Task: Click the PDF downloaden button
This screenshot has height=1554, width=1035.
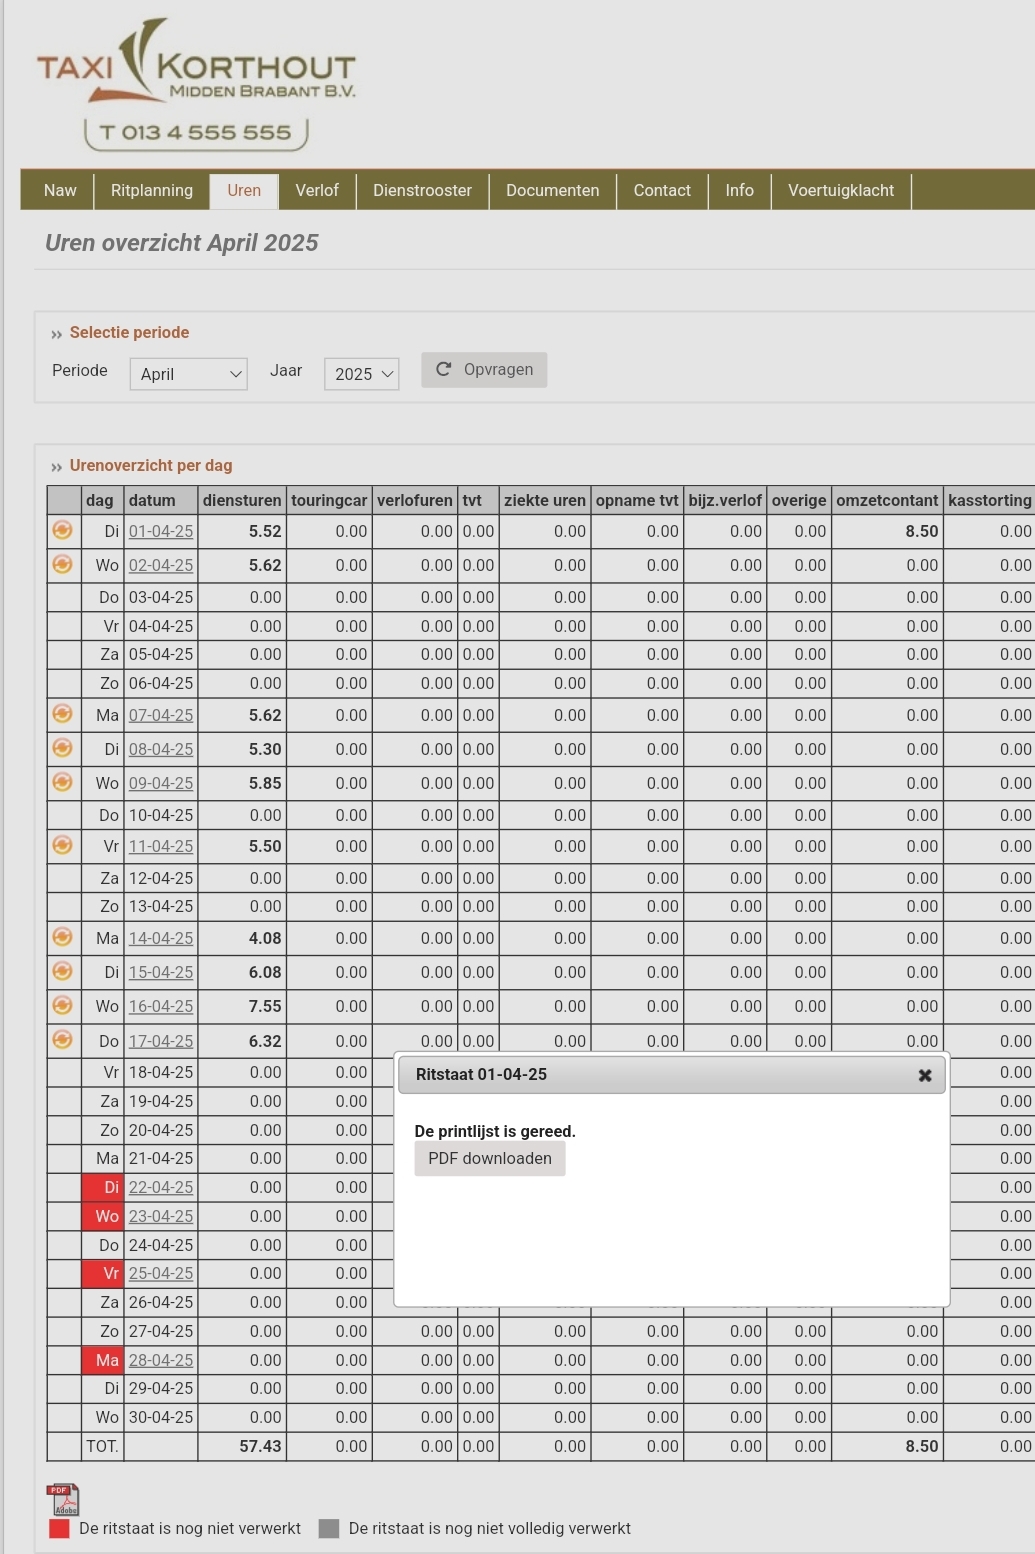Action: pos(490,1158)
